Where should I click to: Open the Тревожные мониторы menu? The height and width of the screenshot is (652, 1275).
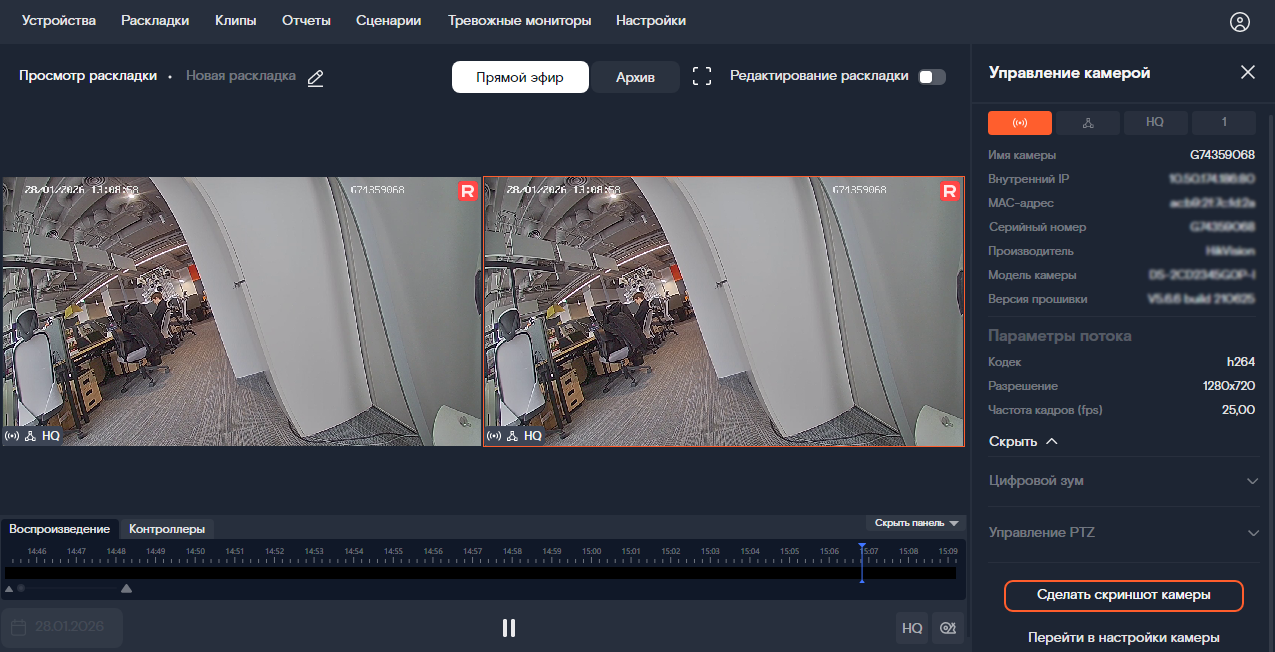click(519, 21)
